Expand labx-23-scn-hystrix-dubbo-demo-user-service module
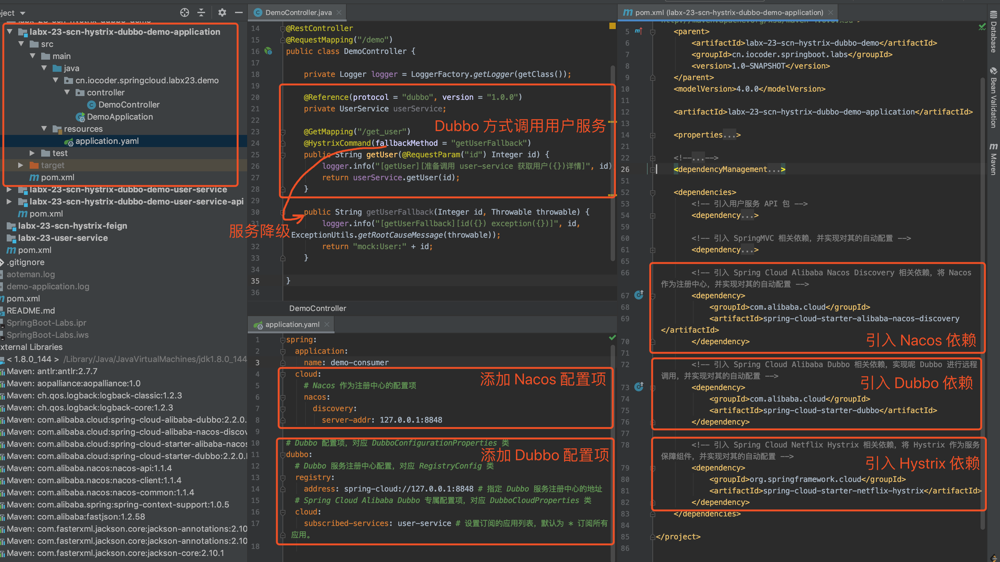The image size is (1000, 562). (10, 189)
